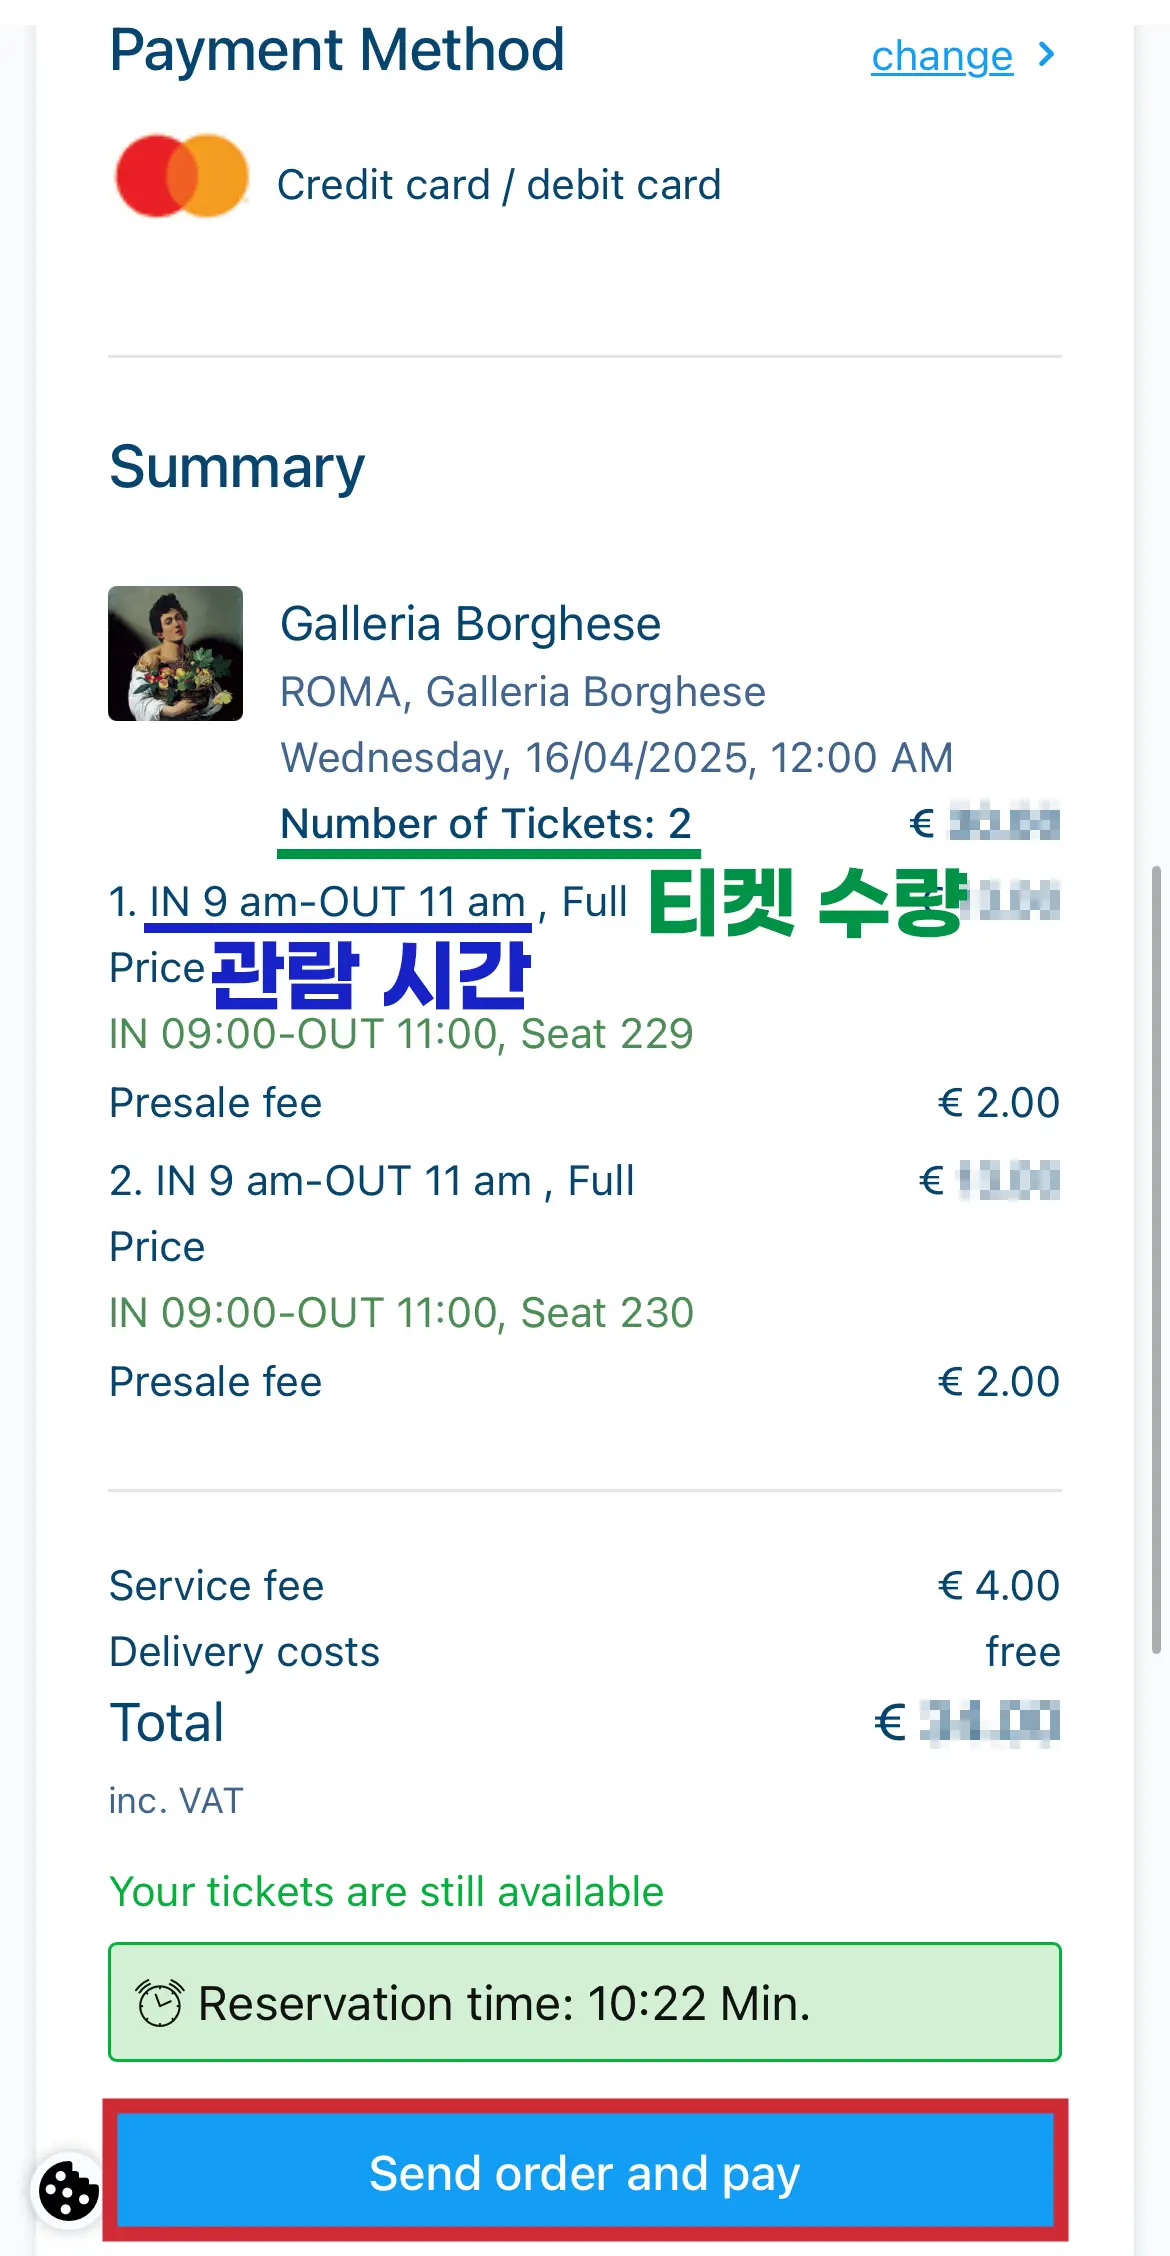Click the Mastercard logo icon
The width and height of the screenshot is (1170, 2256).
(182, 176)
